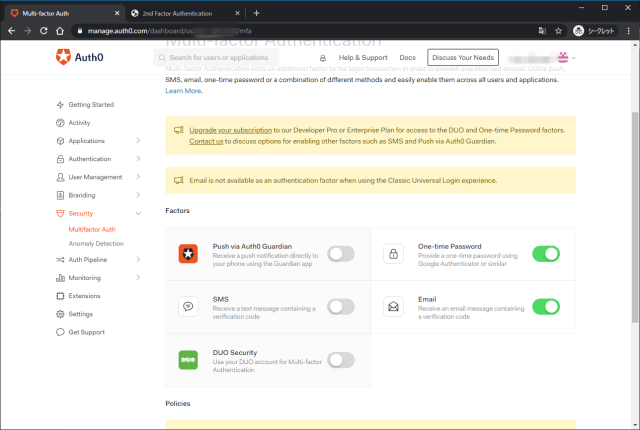The width and height of the screenshot is (640, 430).
Task: Click the Activity sidebar icon
Action: [x=60, y=123]
